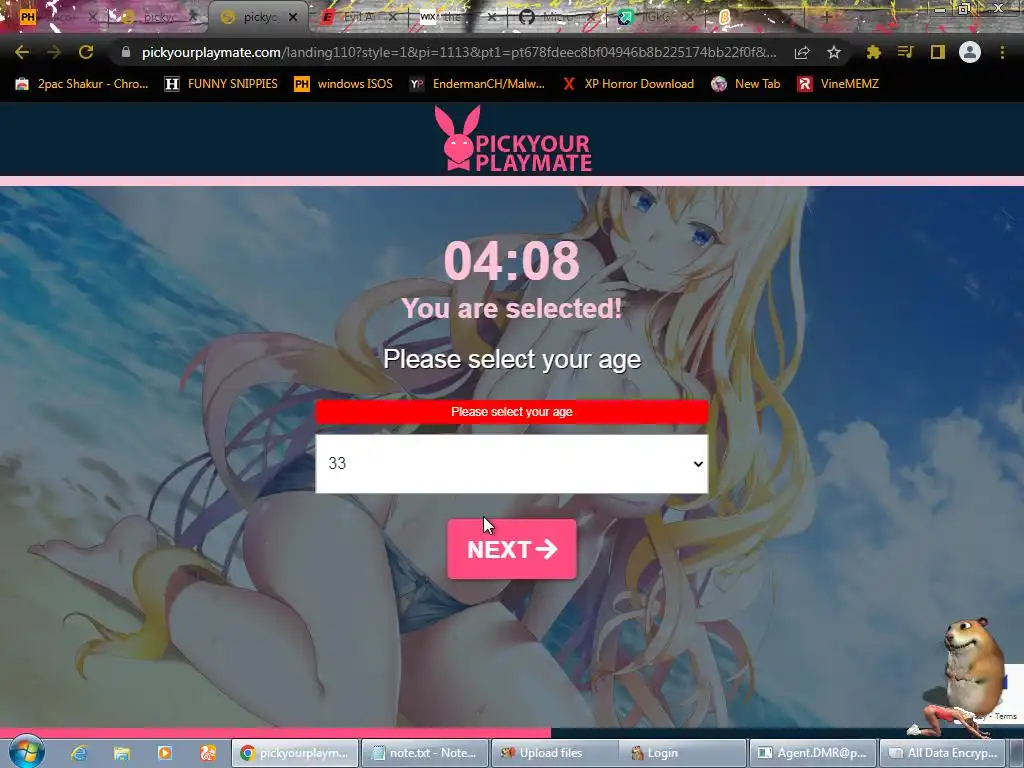This screenshot has height=768, width=1024.
Task: Click the address bar URL
Action: (x=459, y=52)
